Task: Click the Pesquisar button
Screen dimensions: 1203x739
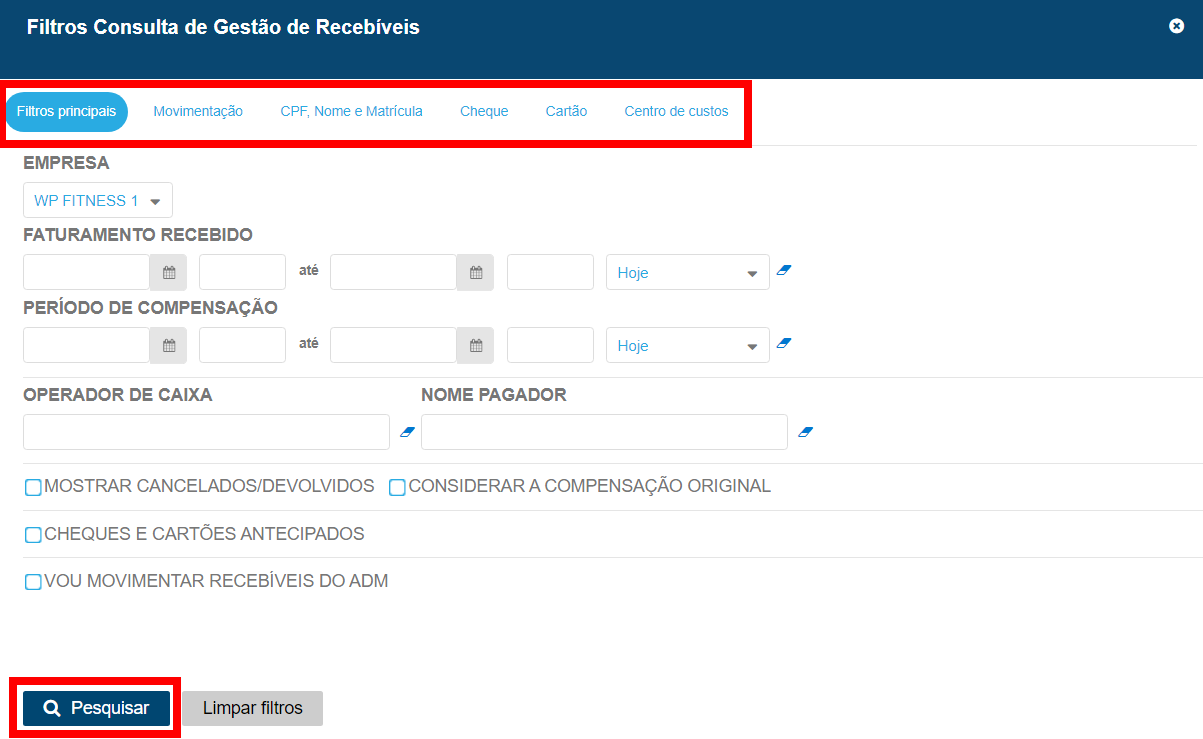Action: (97, 708)
